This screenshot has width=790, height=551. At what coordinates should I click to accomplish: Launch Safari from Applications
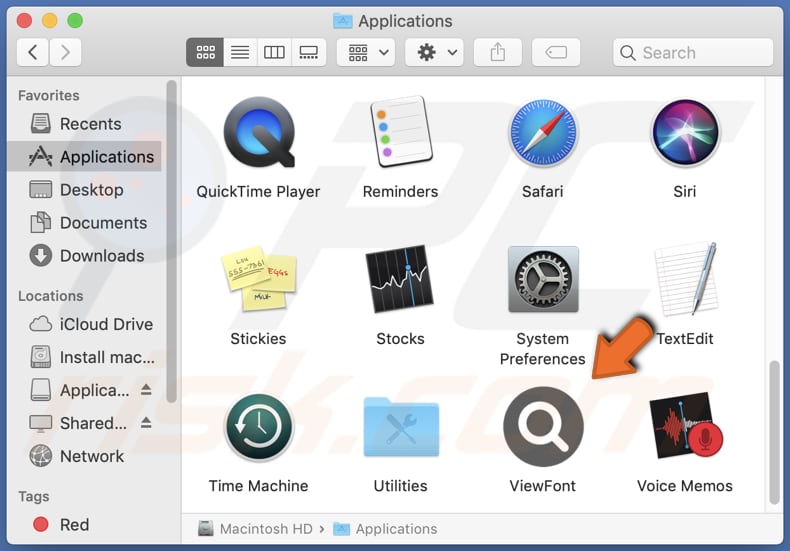pos(543,133)
